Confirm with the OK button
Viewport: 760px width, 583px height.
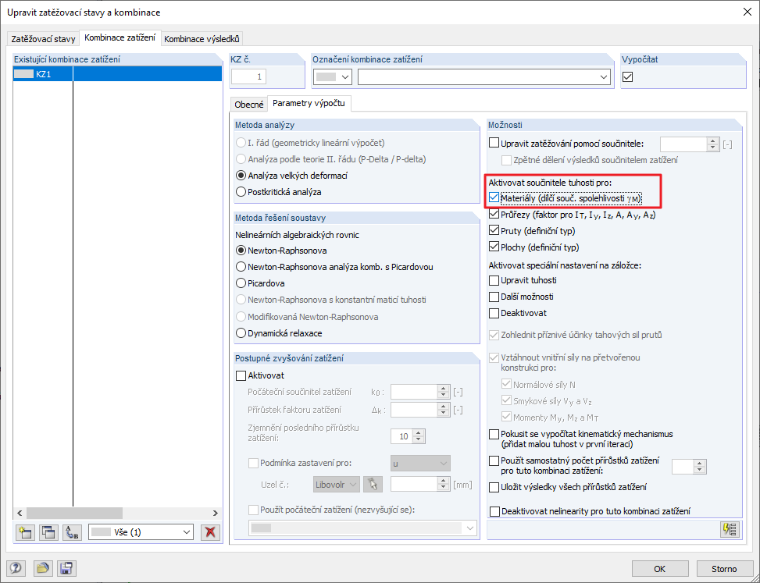tap(660, 568)
